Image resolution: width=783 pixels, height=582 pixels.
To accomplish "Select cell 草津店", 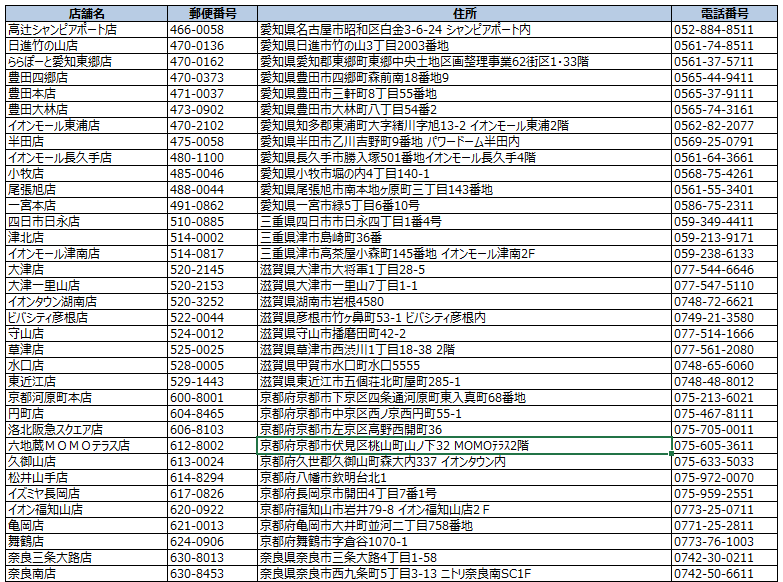I will 86,349.
